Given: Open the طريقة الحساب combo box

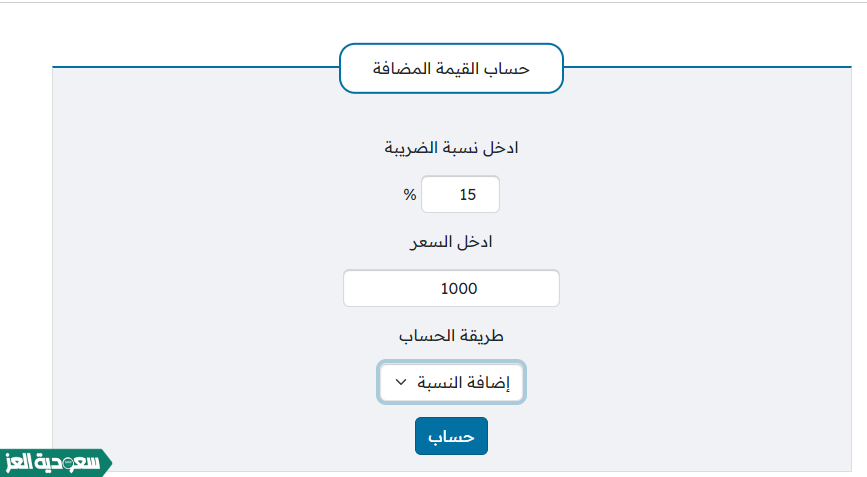Looking at the screenshot, I should (x=452, y=382).
